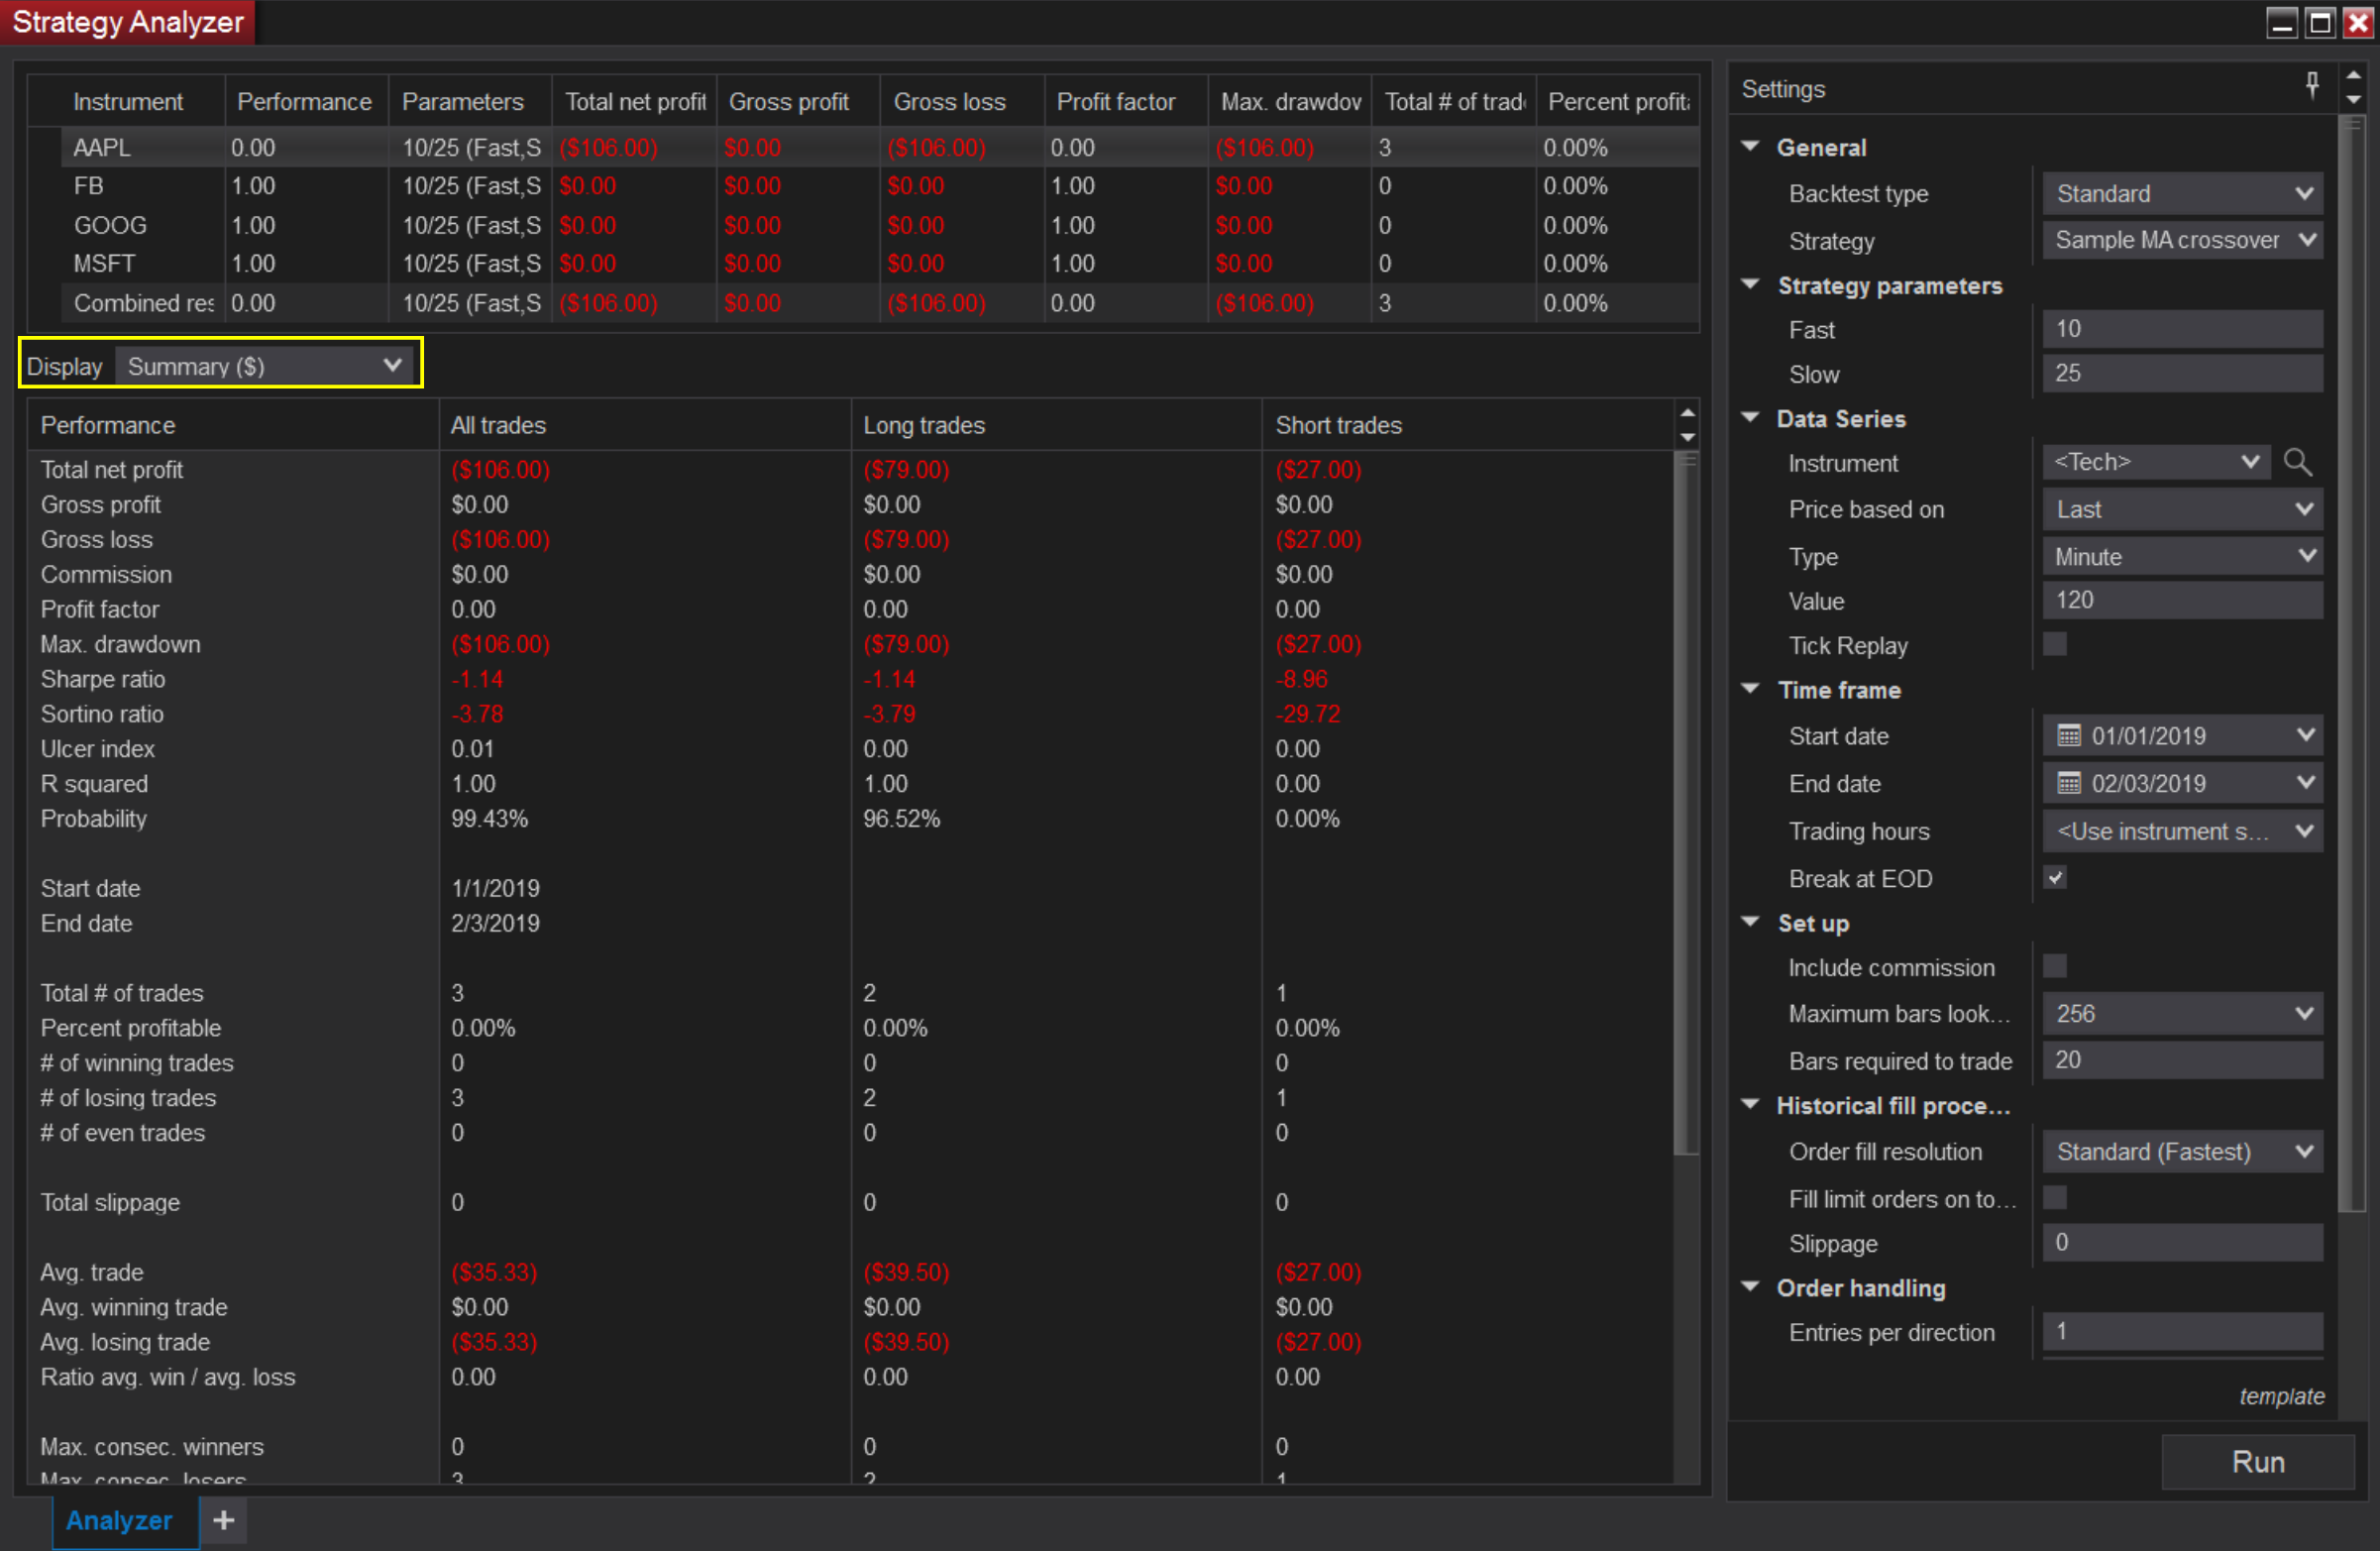
Task: Click the down arrow above Settings scrollbar
Action: coord(2353,99)
